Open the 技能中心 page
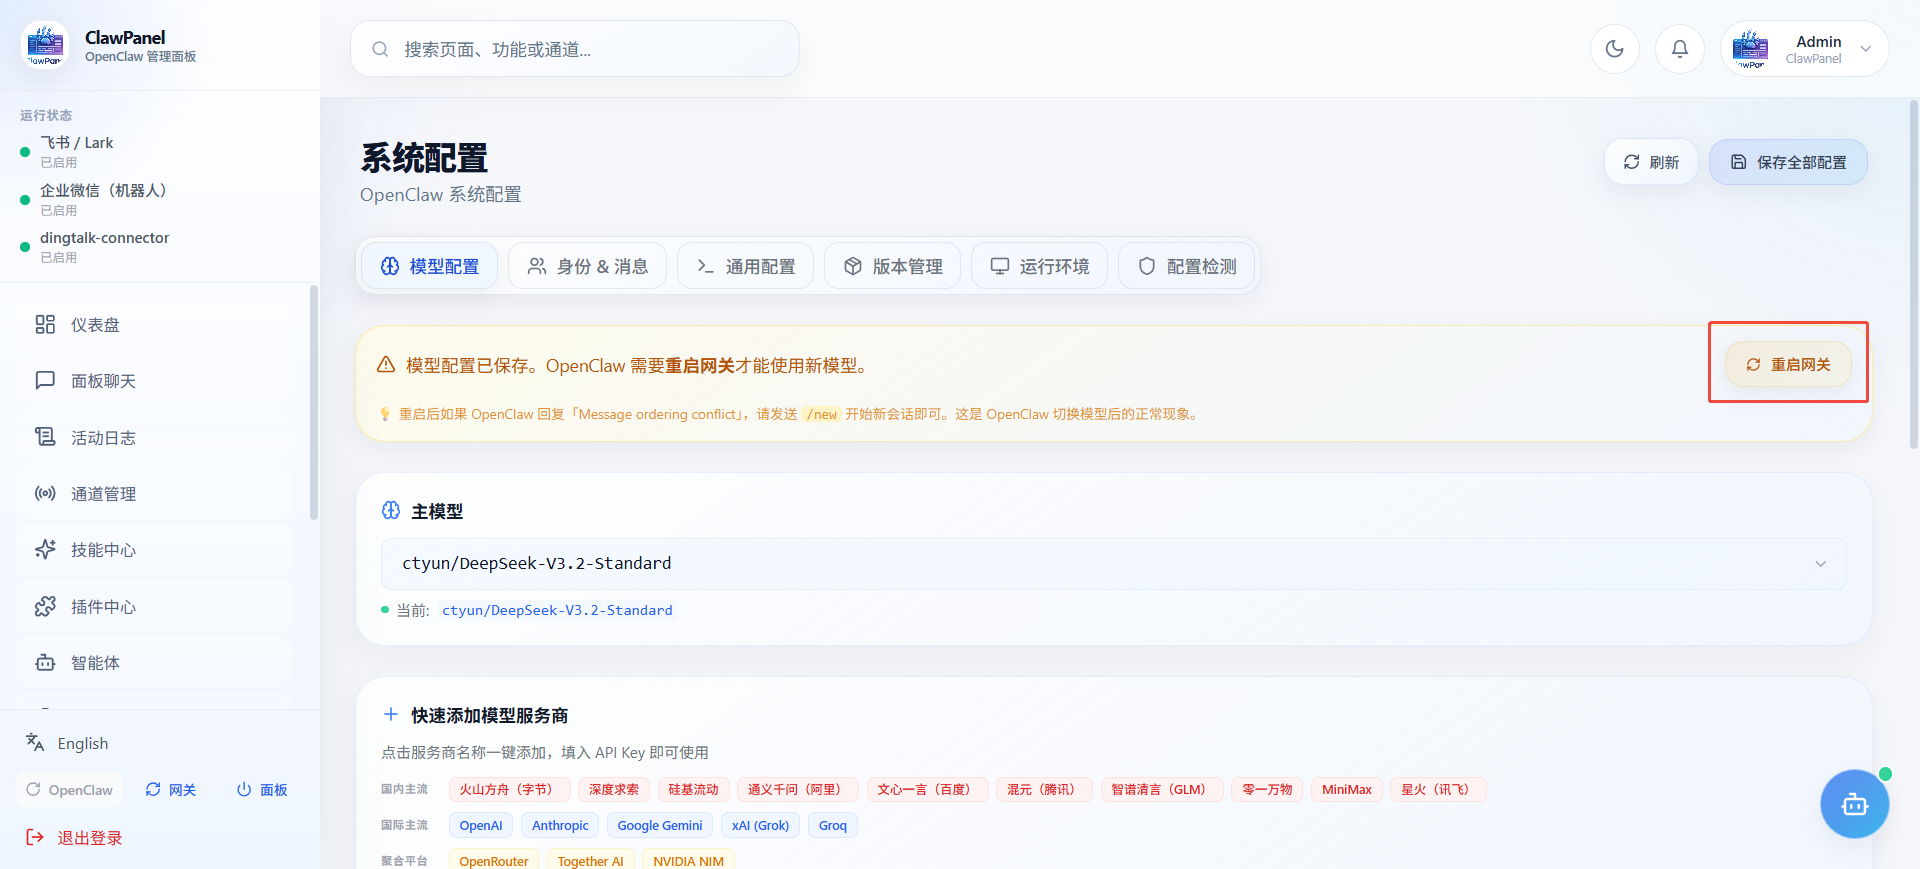 pos(103,550)
